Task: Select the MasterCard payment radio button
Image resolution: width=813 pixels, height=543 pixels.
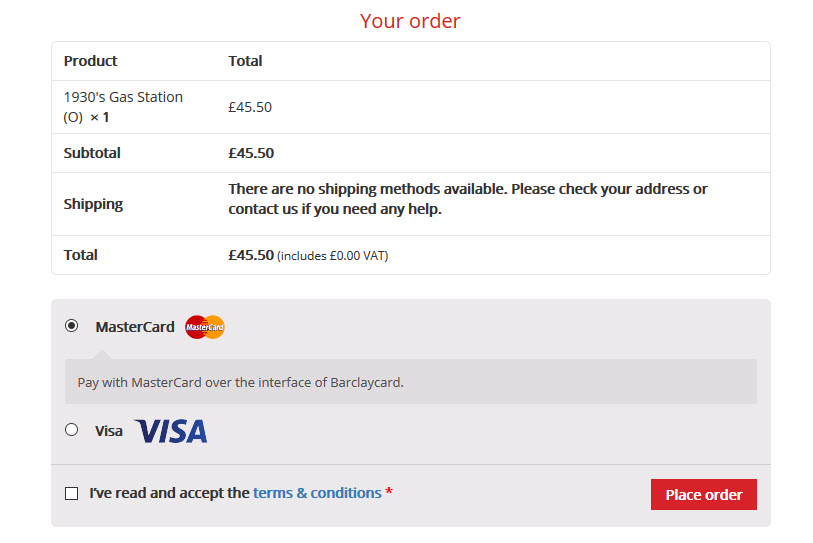Action: (x=72, y=326)
